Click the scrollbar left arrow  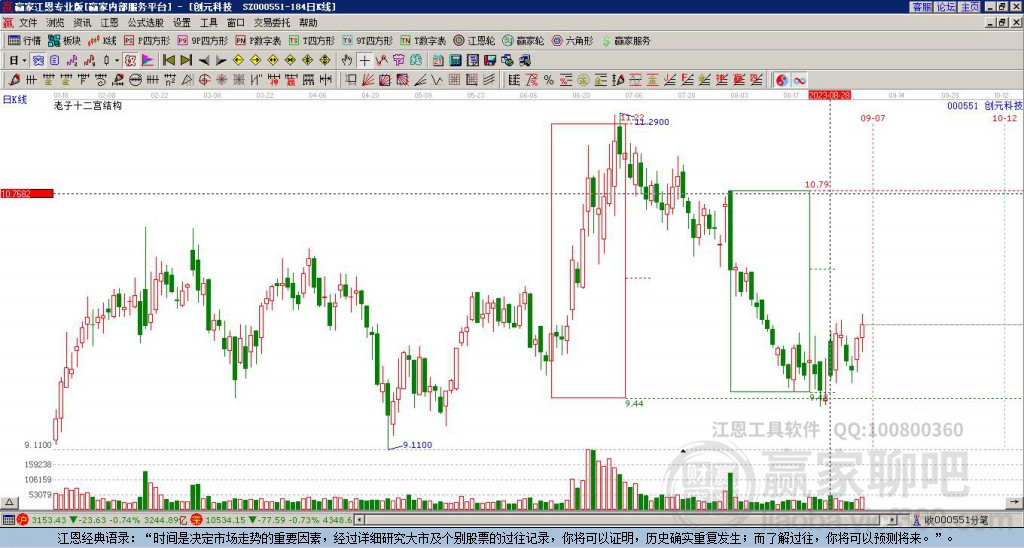click(x=359, y=520)
